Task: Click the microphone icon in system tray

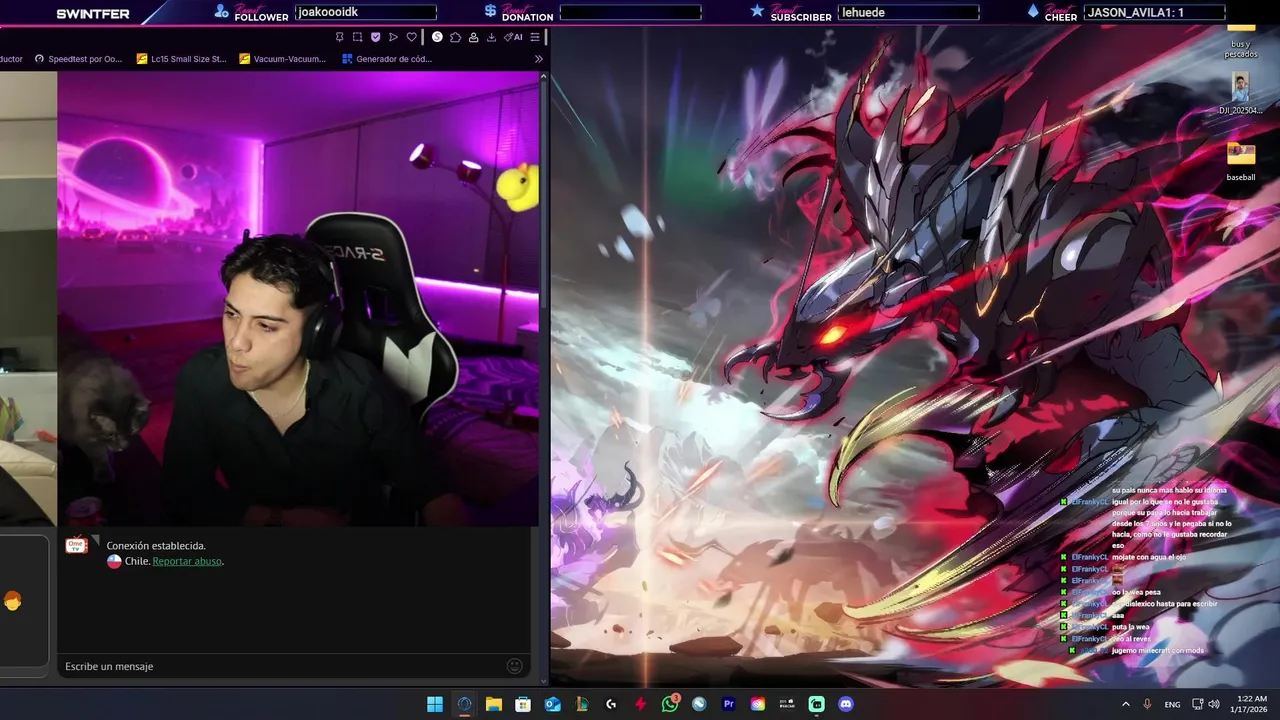Action: tap(1147, 704)
